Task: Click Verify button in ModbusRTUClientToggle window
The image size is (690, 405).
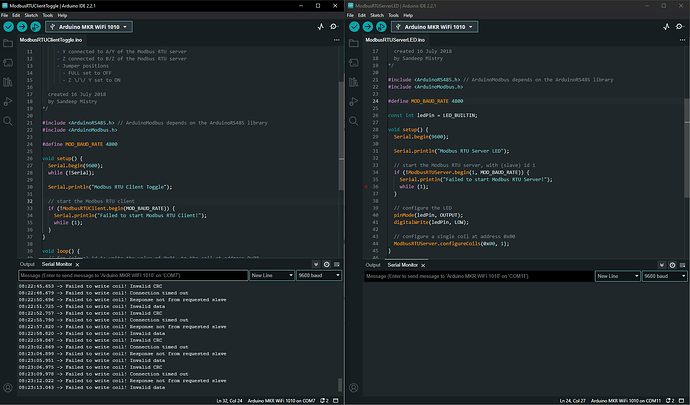Action: [x=9, y=27]
